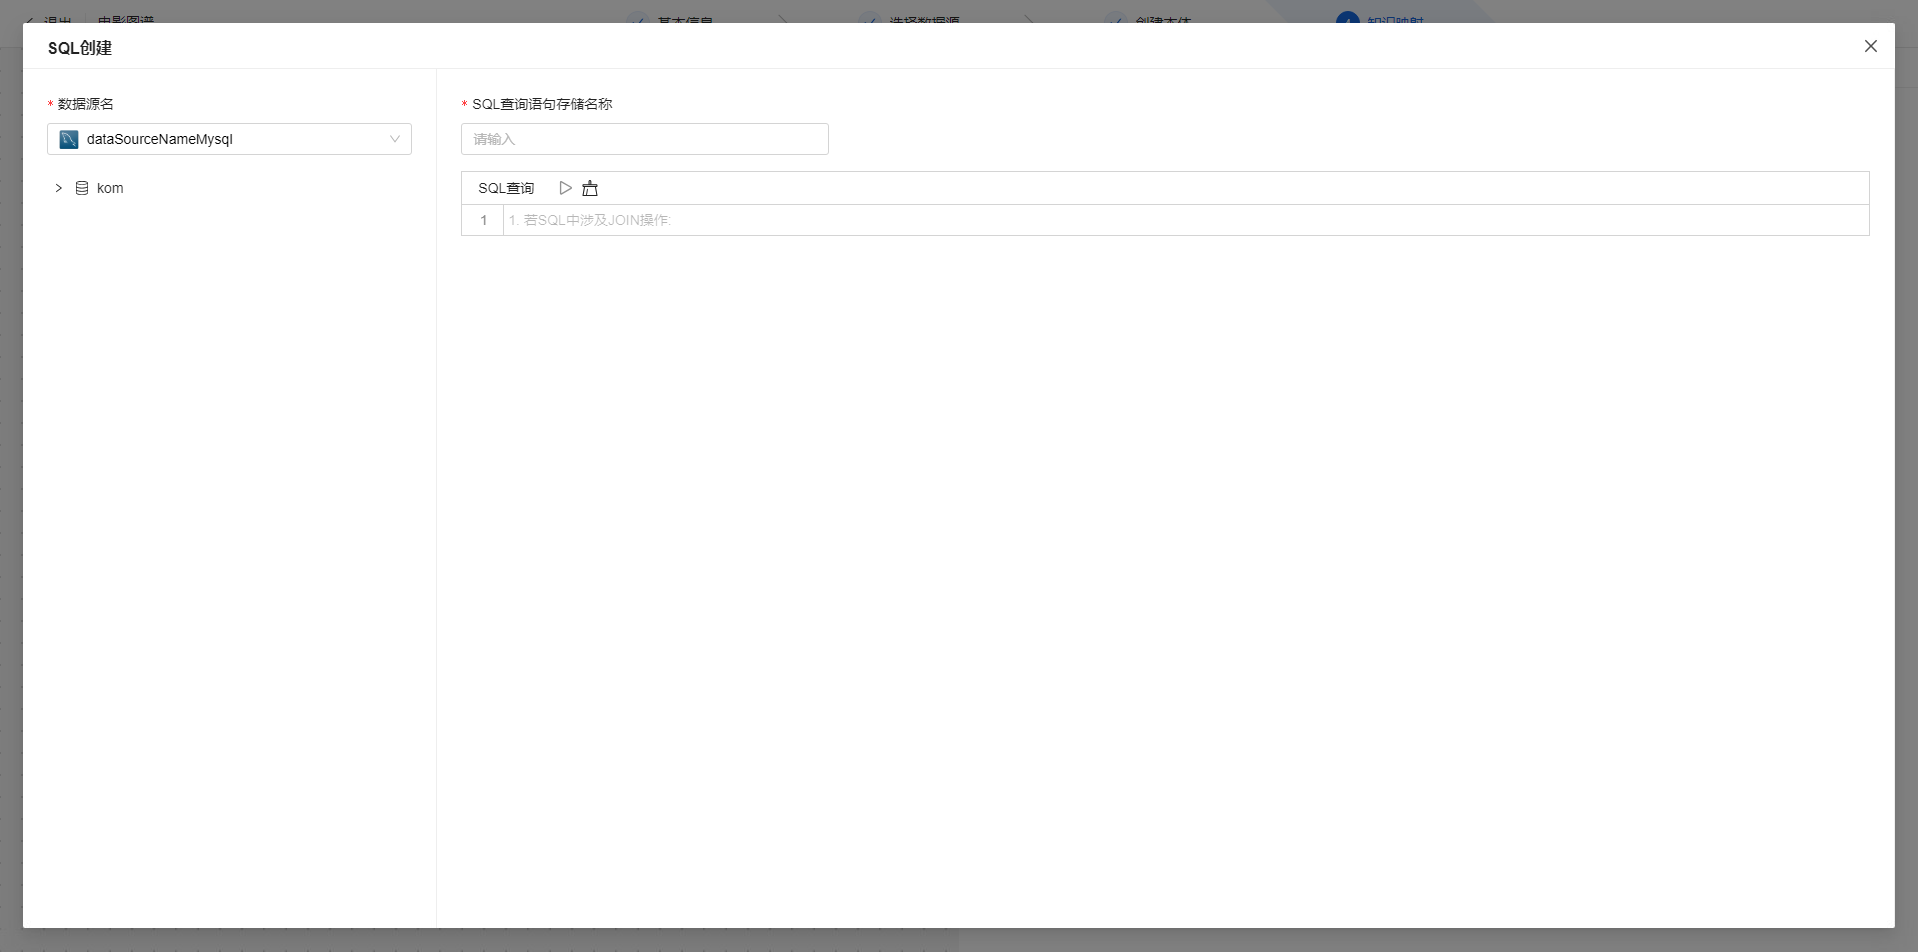Run the SQL query with play icon
The height and width of the screenshot is (952, 1918).
[x=565, y=188]
